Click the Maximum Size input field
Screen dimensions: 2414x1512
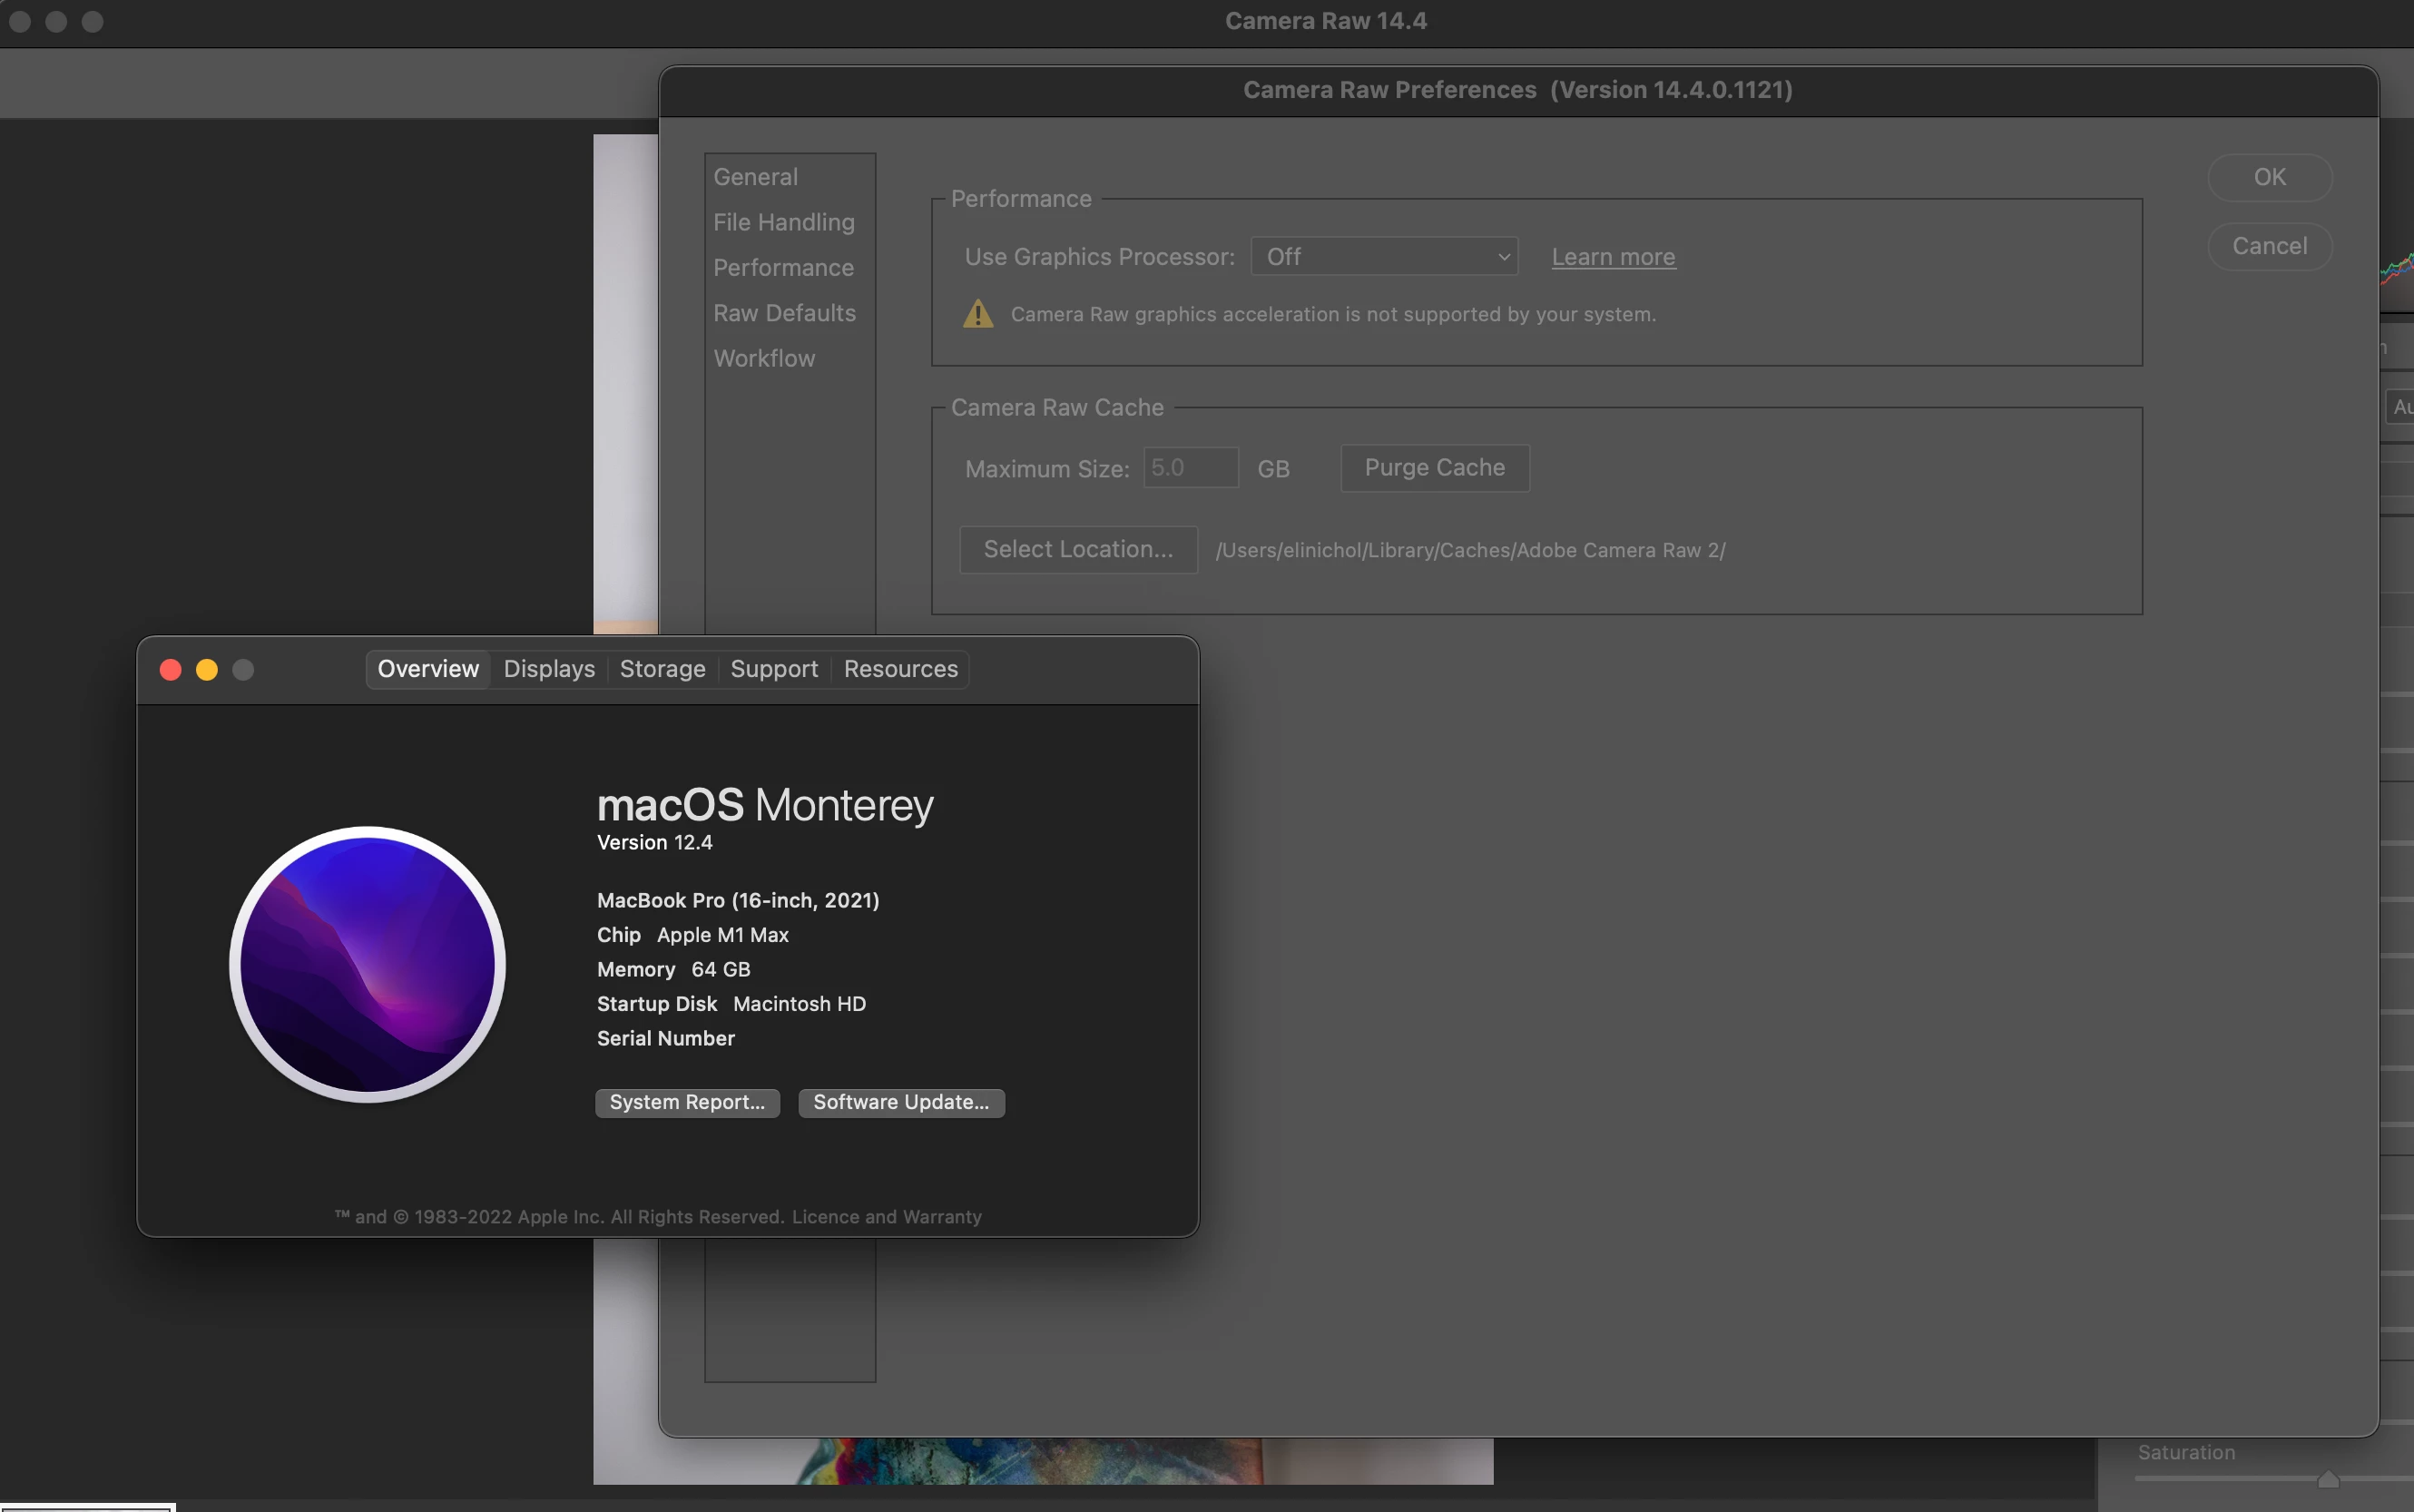pos(1190,468)
